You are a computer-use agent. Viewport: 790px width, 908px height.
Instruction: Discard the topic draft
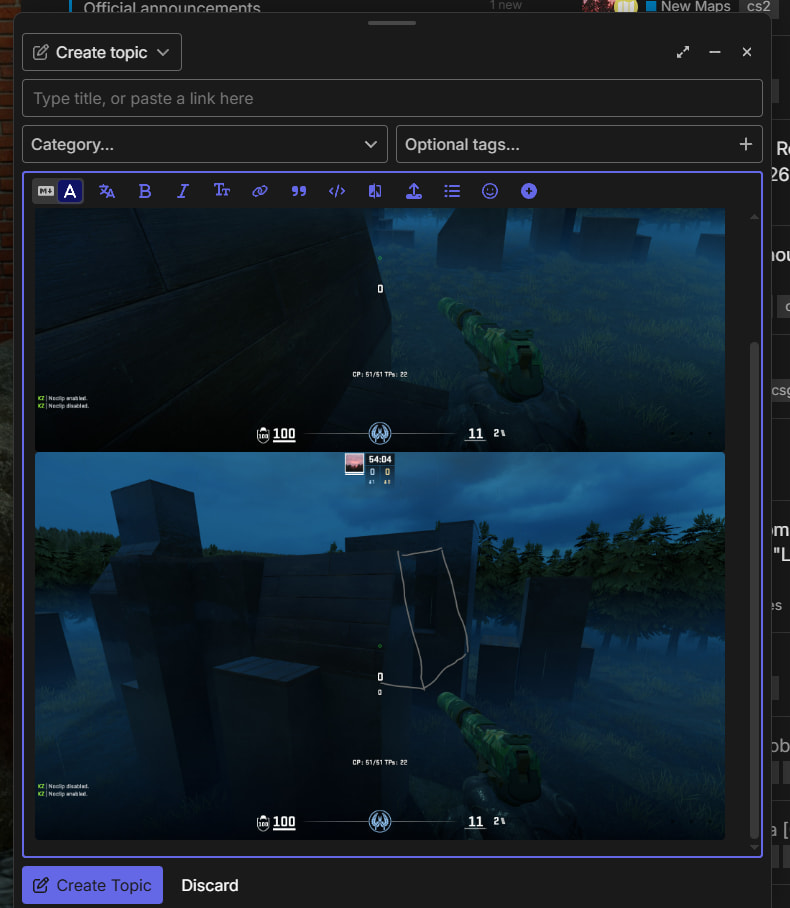tap(210, 885)
